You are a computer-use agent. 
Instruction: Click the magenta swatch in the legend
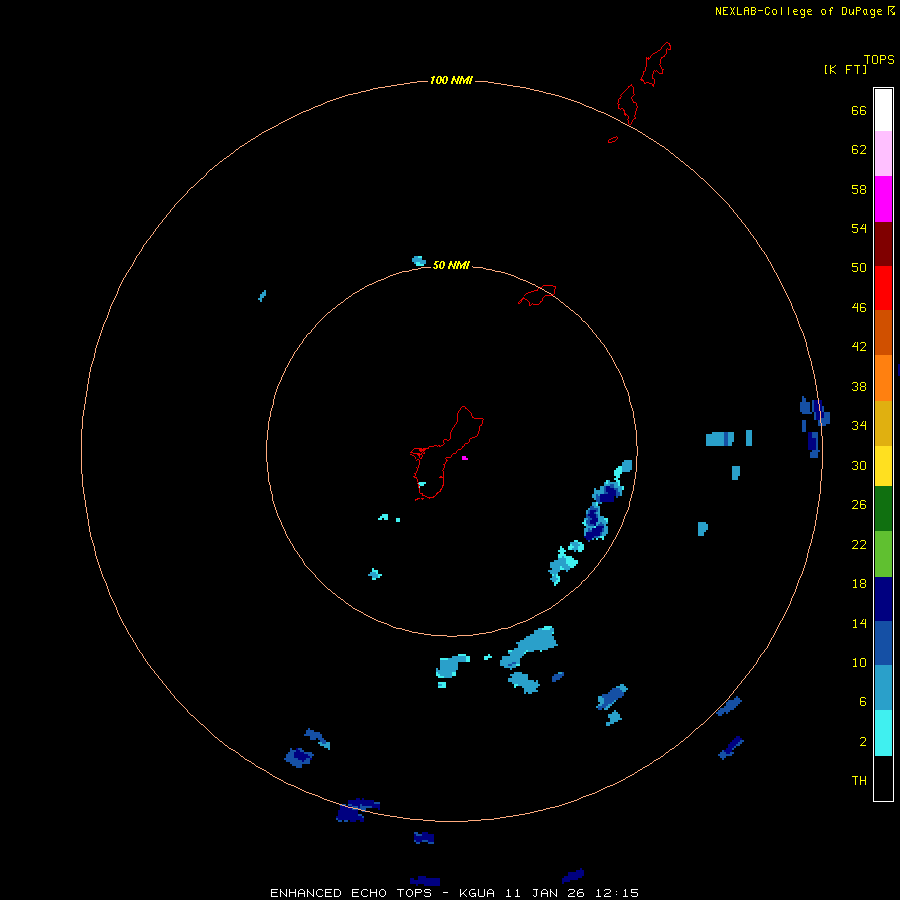pos(883,199)
